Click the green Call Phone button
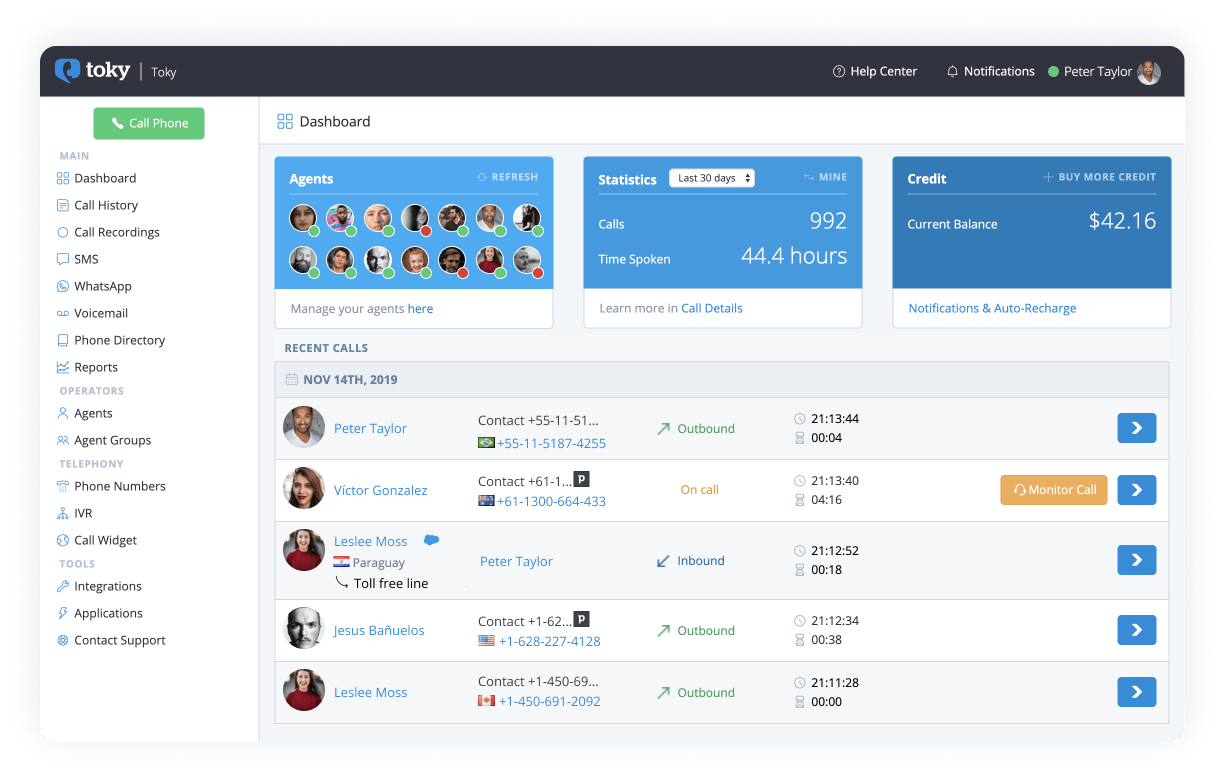The height and width of the screenshot is (776, 1225). click(x=149, y=123)
